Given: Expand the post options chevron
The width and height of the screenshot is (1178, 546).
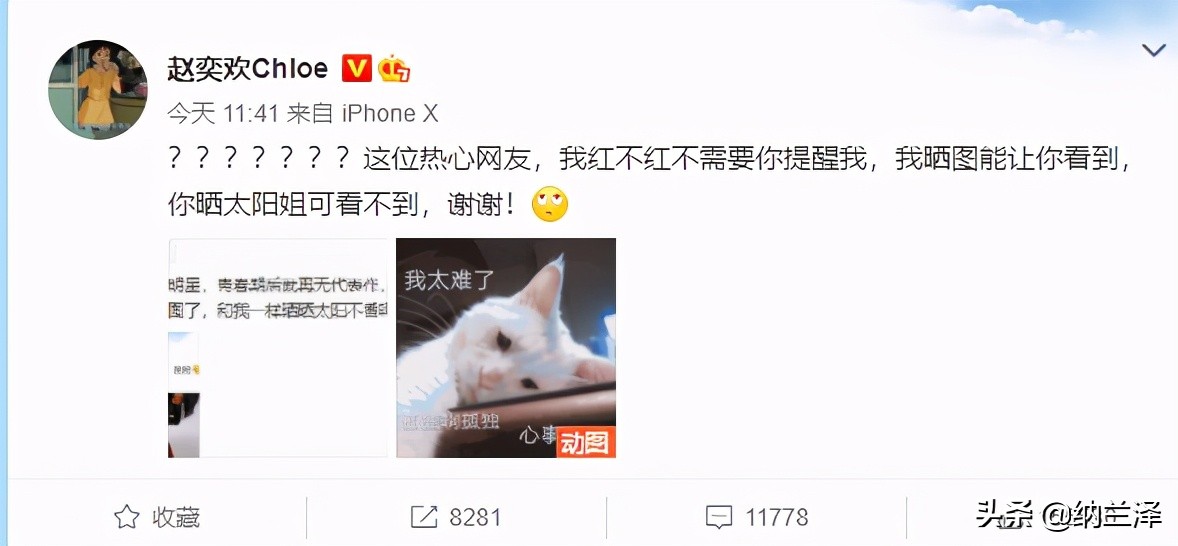Looking at the screenshot, I should (1152, 50).
